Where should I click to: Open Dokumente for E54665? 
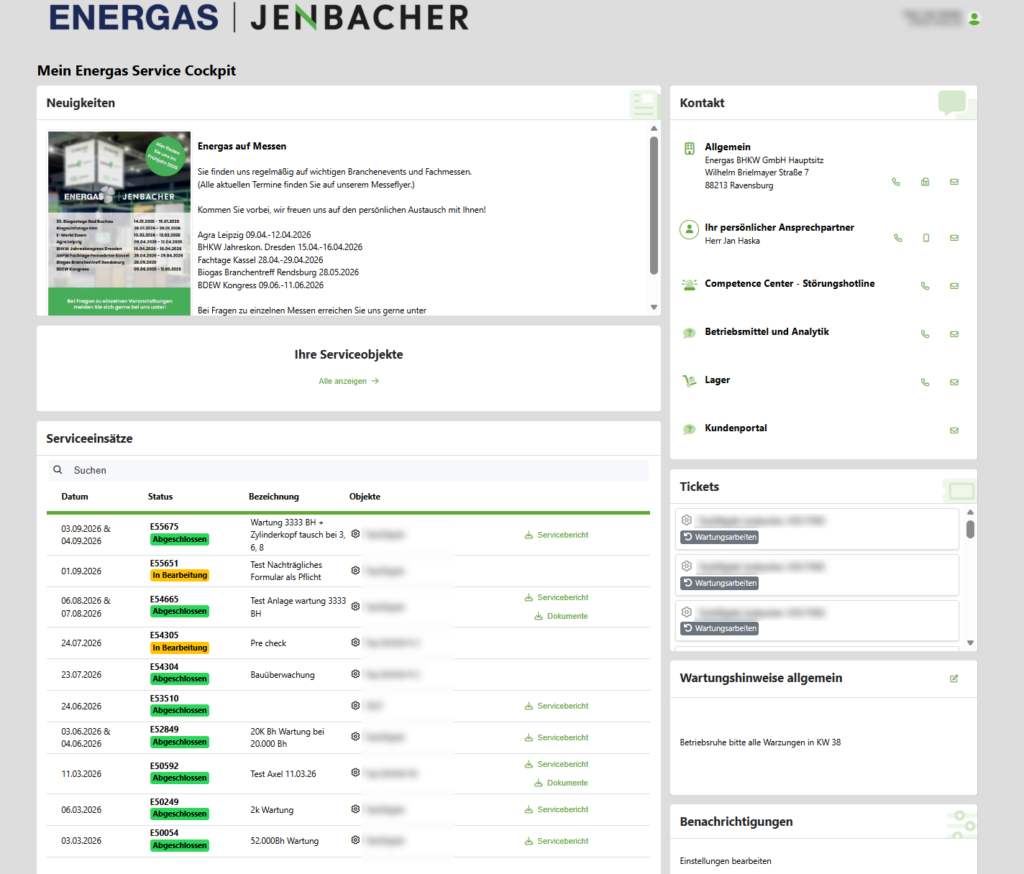(561, 617)
